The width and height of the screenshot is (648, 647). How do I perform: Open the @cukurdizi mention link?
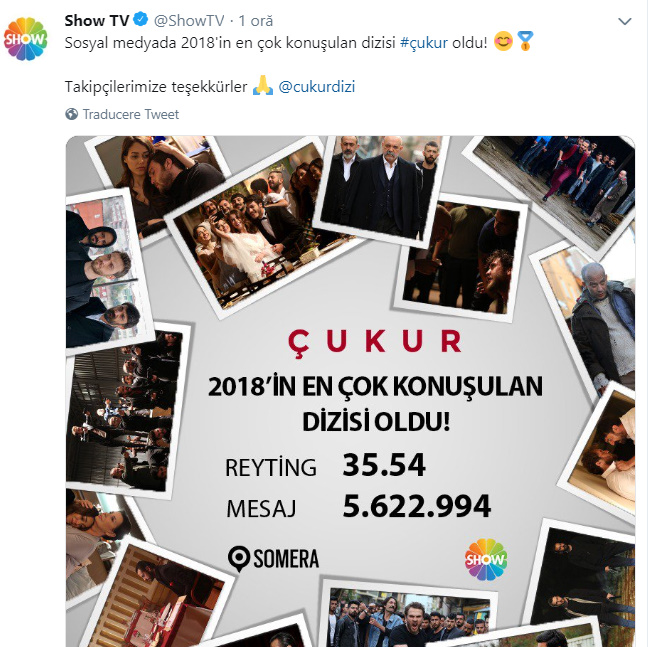tap(317, 87)
